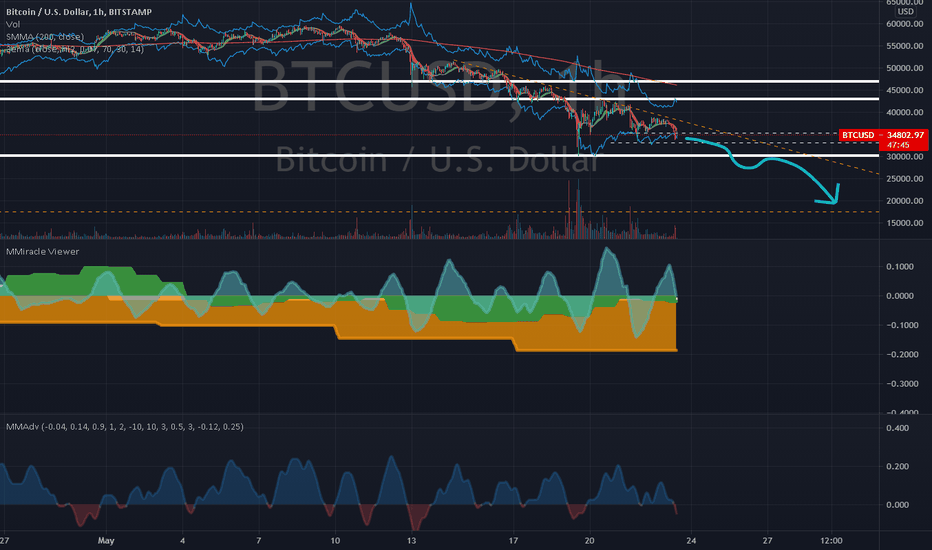Screen dimensions: 932x550
Task: Click the 12:00 label on the time axis
Action: tap(831, 540)
